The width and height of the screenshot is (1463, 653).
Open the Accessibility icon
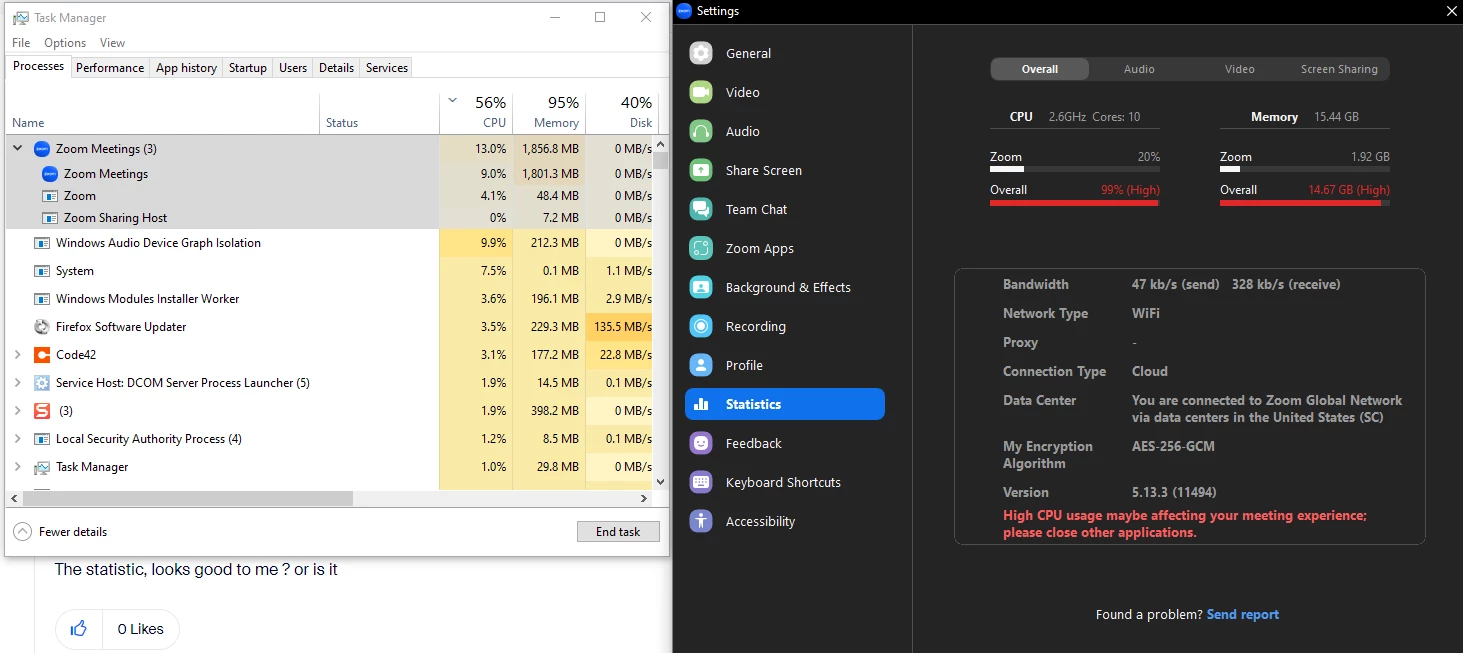point(701,521)
